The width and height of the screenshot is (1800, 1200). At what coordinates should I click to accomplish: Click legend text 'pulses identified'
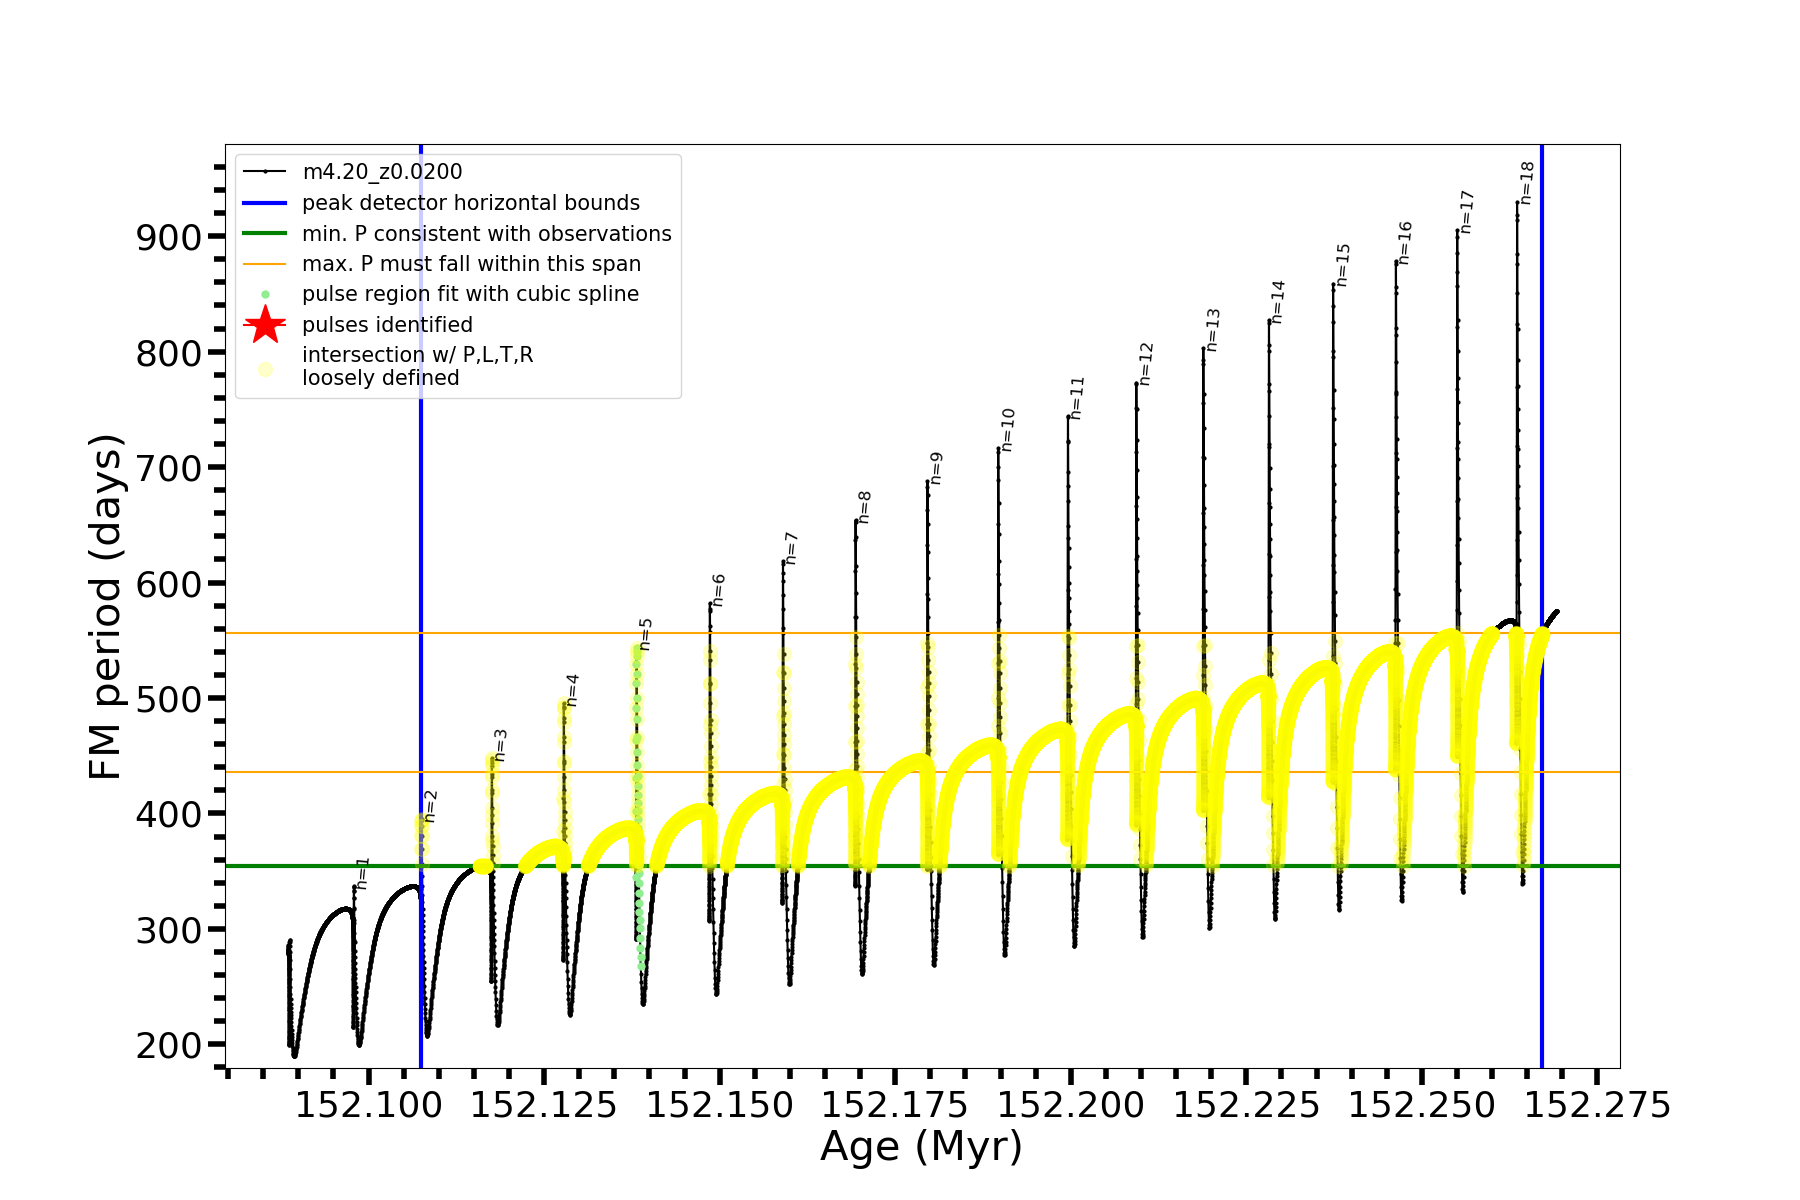pos(387,325)
